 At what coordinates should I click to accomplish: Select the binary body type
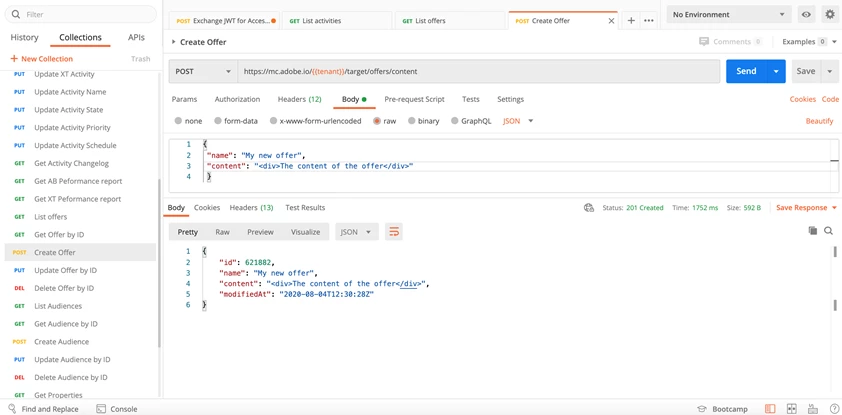click(412, 121)
